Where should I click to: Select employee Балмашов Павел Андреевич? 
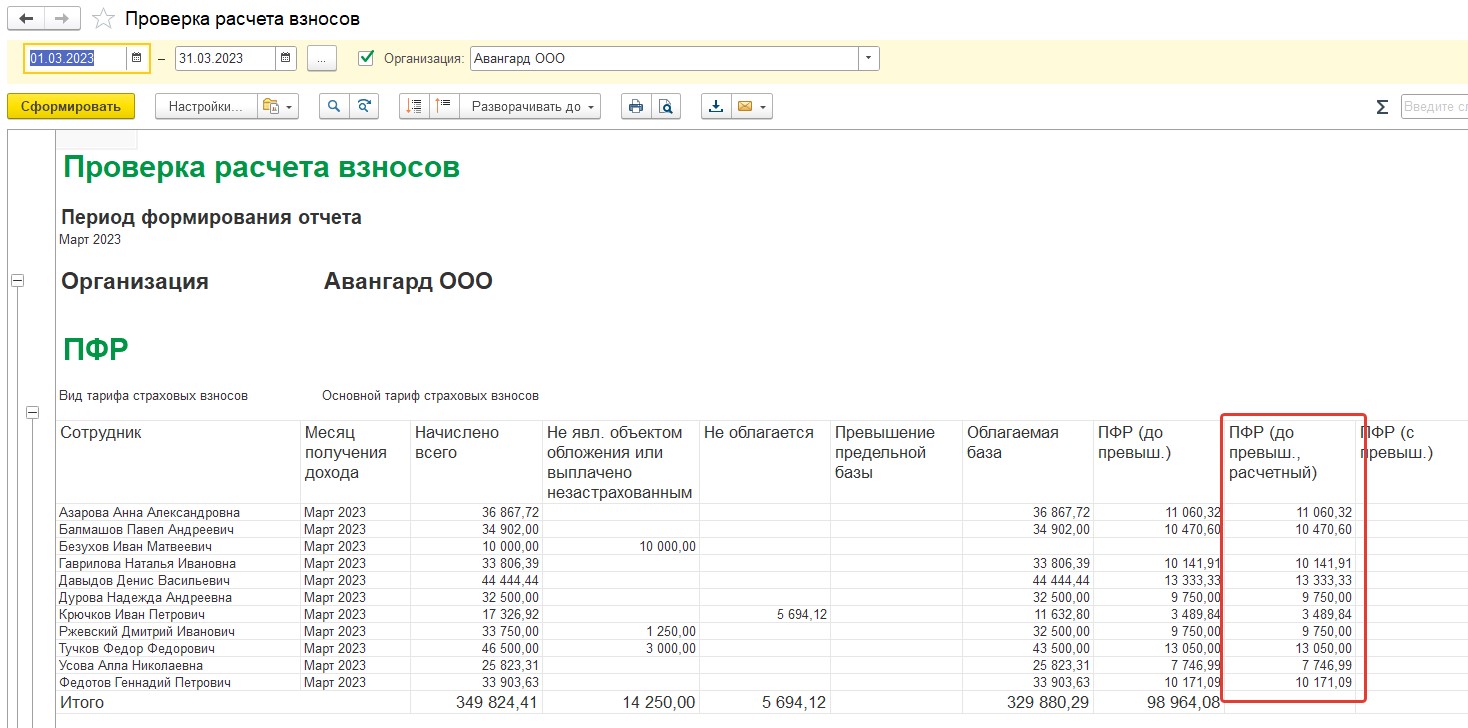146,529
